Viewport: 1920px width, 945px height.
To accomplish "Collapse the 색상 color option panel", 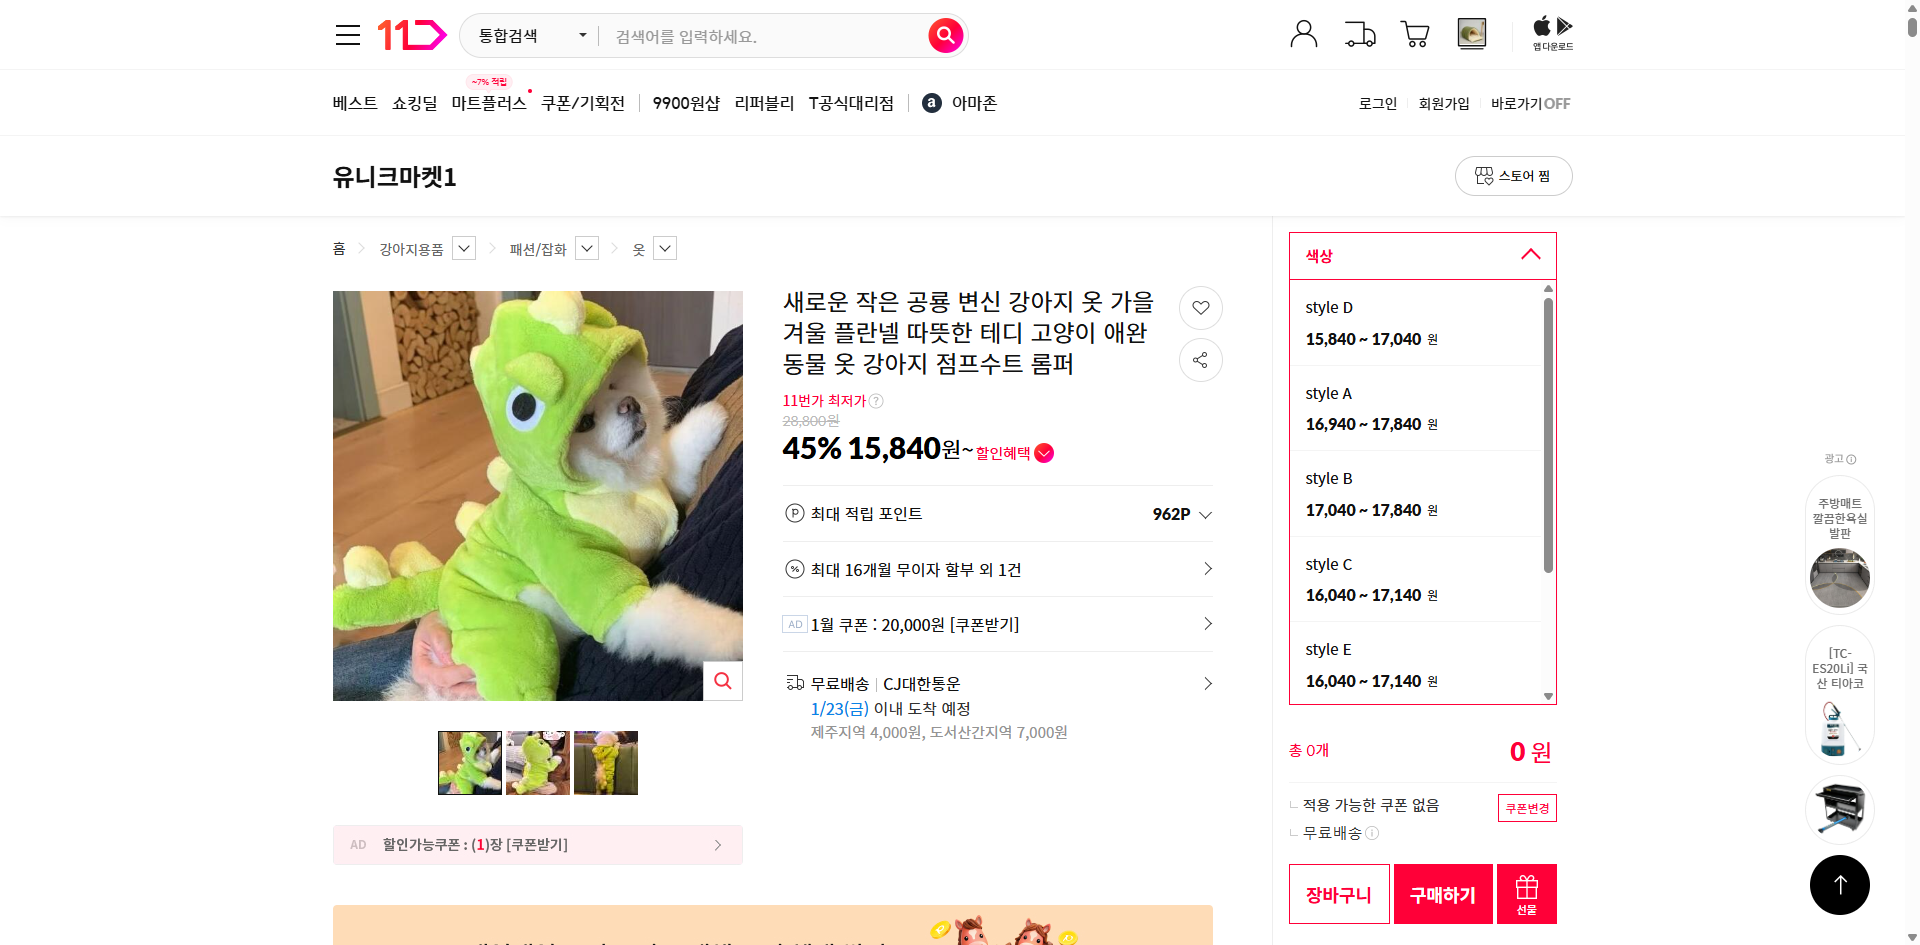I will (x=1530, y=255).
